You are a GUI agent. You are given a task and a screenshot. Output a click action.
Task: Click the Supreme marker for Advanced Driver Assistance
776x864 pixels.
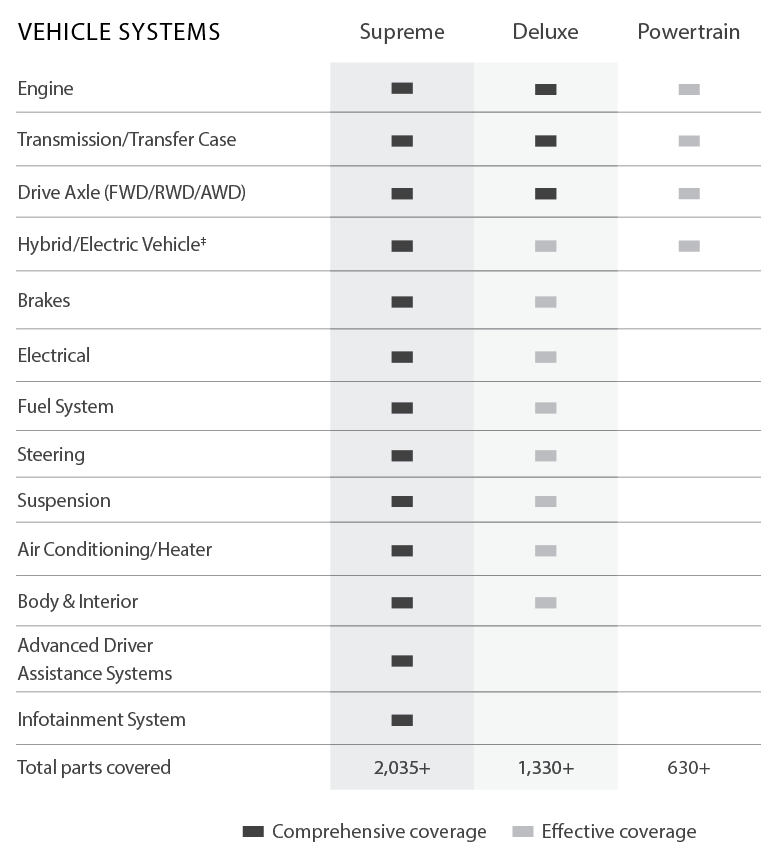coord(402,661)
